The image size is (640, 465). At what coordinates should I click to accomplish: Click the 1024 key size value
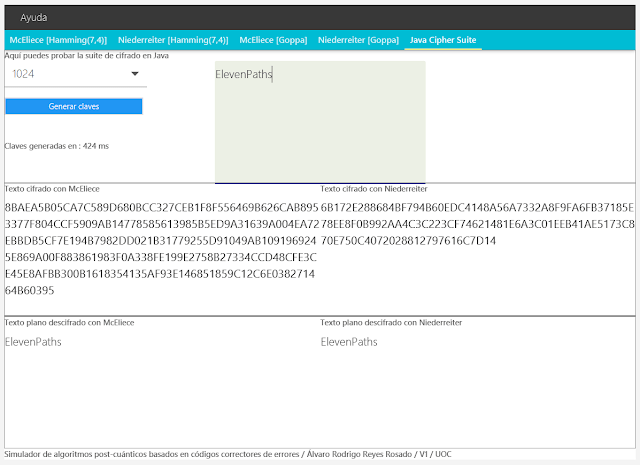click(26, 74)
